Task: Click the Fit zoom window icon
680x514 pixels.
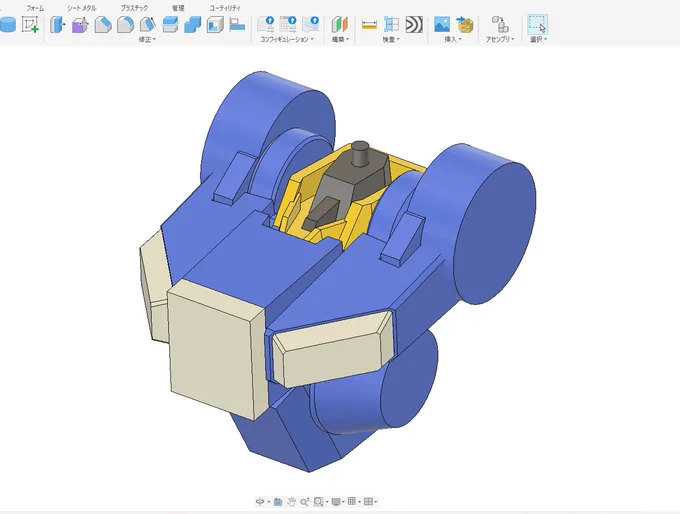Action: [318, 502]
